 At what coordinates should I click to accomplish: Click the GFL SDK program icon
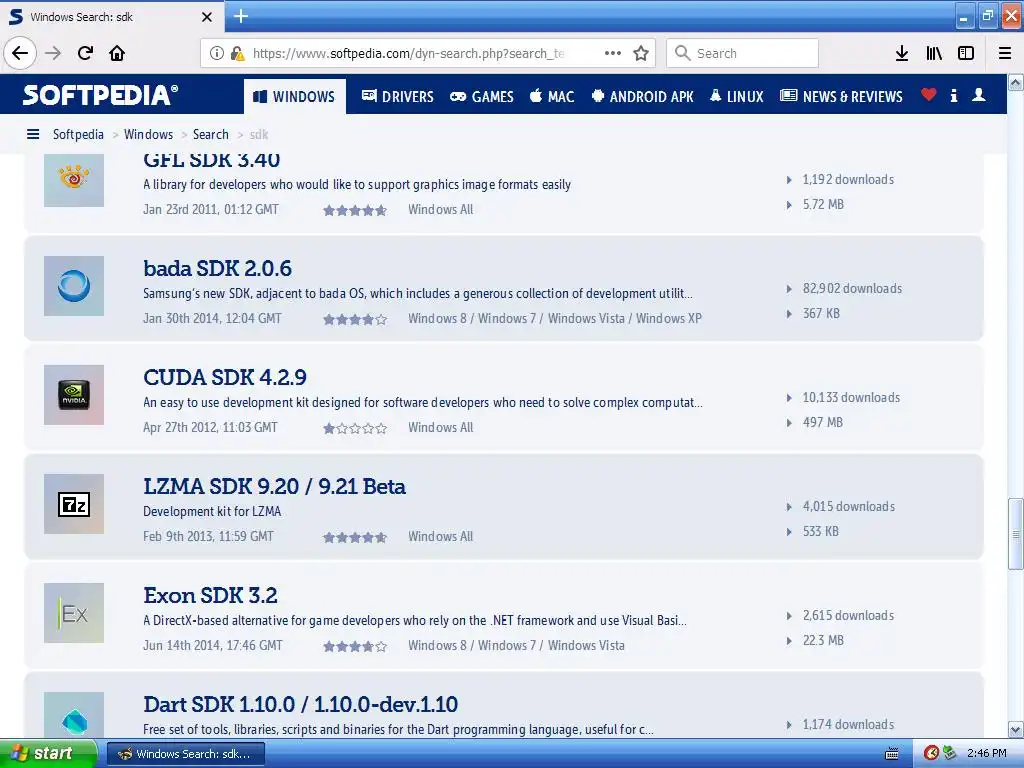coord(74,180)
